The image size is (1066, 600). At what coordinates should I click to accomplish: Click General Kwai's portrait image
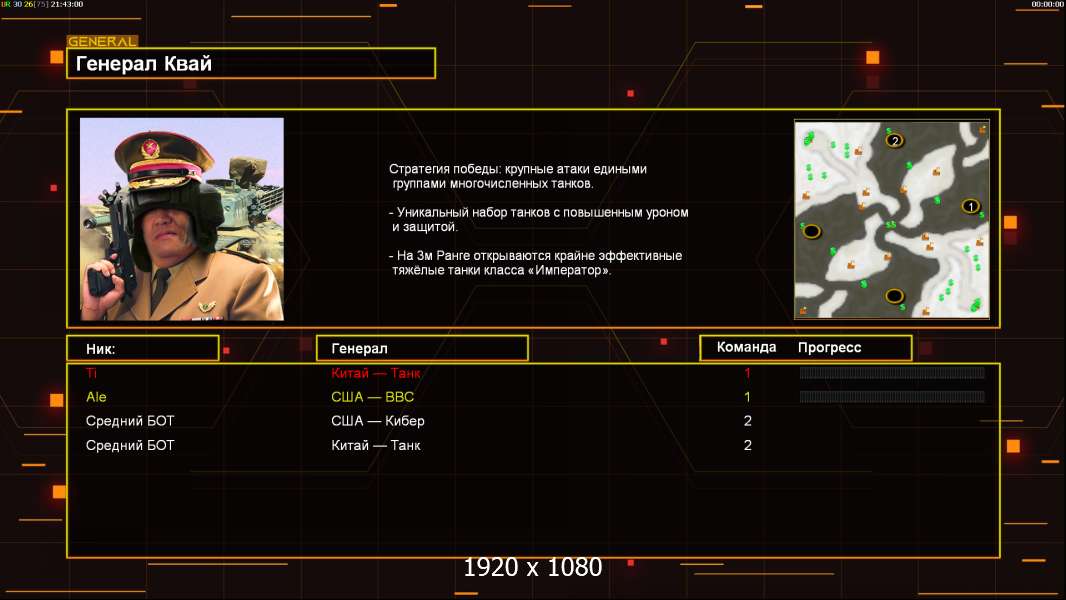(x=182, y=219)
